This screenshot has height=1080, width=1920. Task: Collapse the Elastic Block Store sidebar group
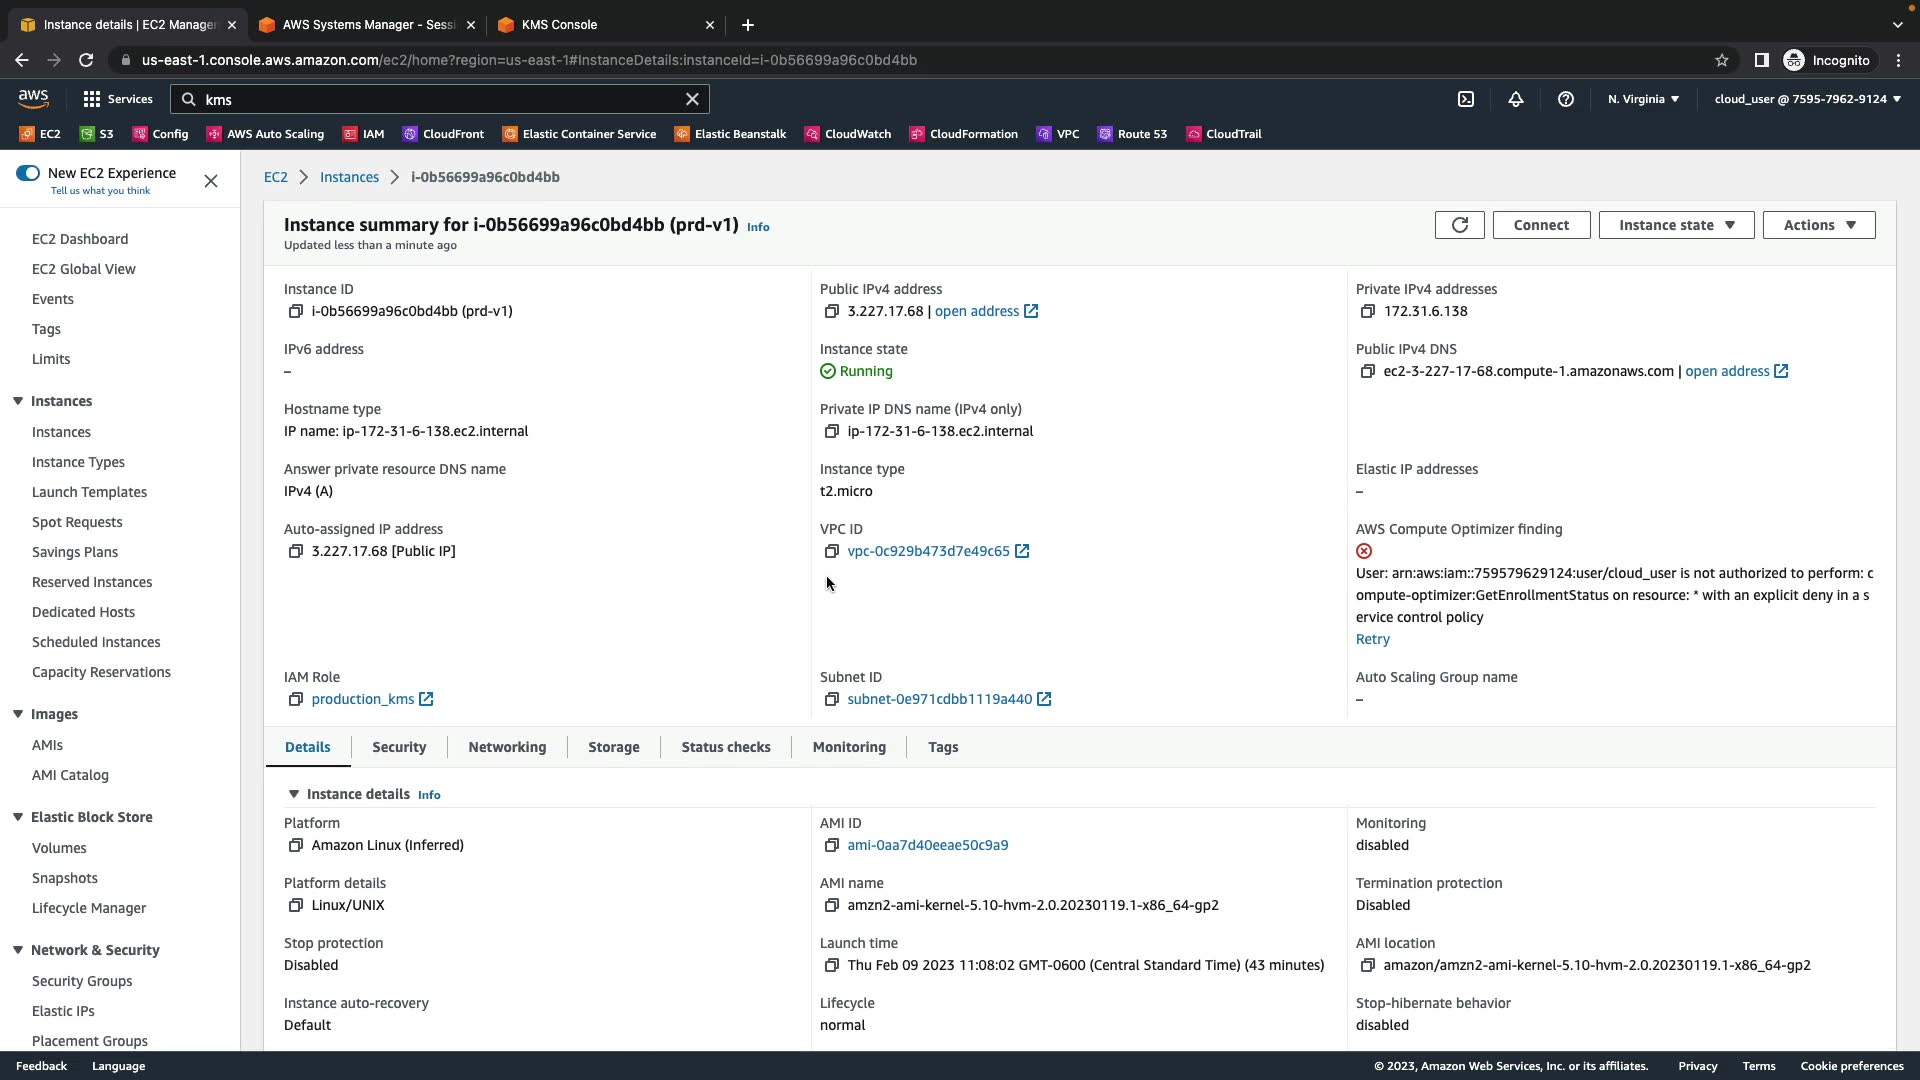pyautogui.click(x=18, y=817)
